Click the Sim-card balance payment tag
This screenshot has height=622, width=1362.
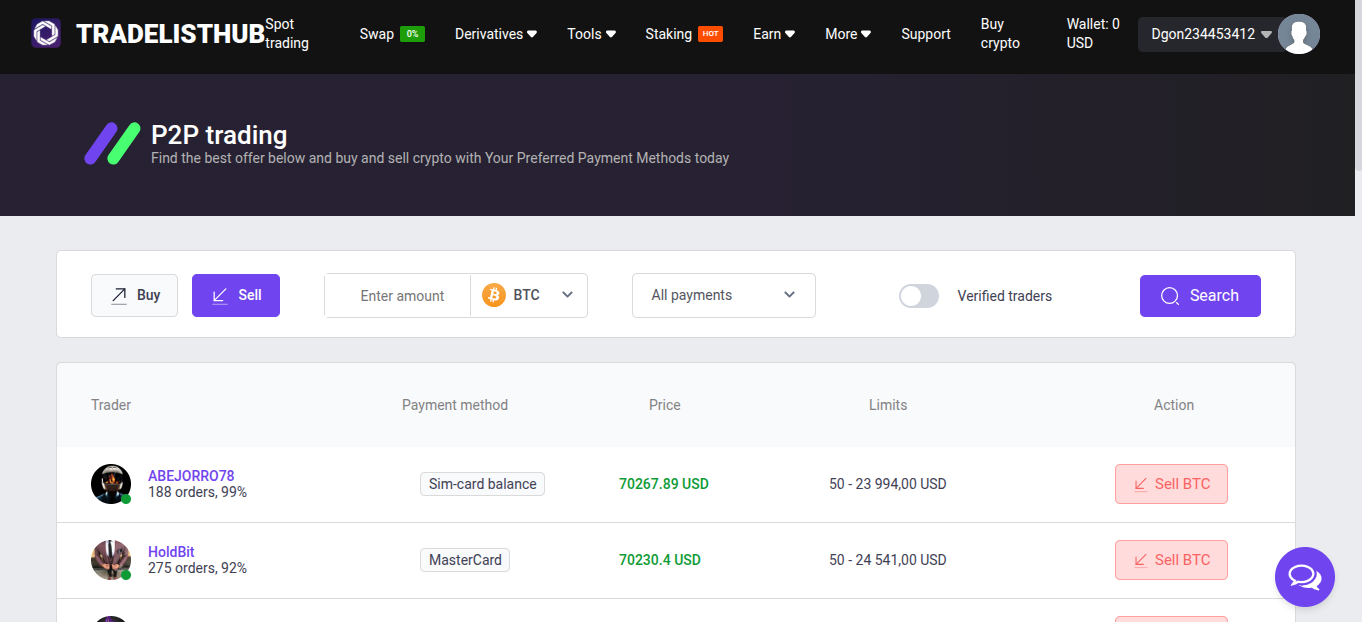(482, 484)
